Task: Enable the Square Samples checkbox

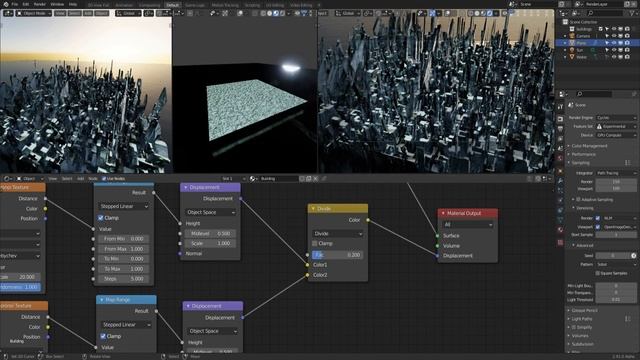Action: 598,273
